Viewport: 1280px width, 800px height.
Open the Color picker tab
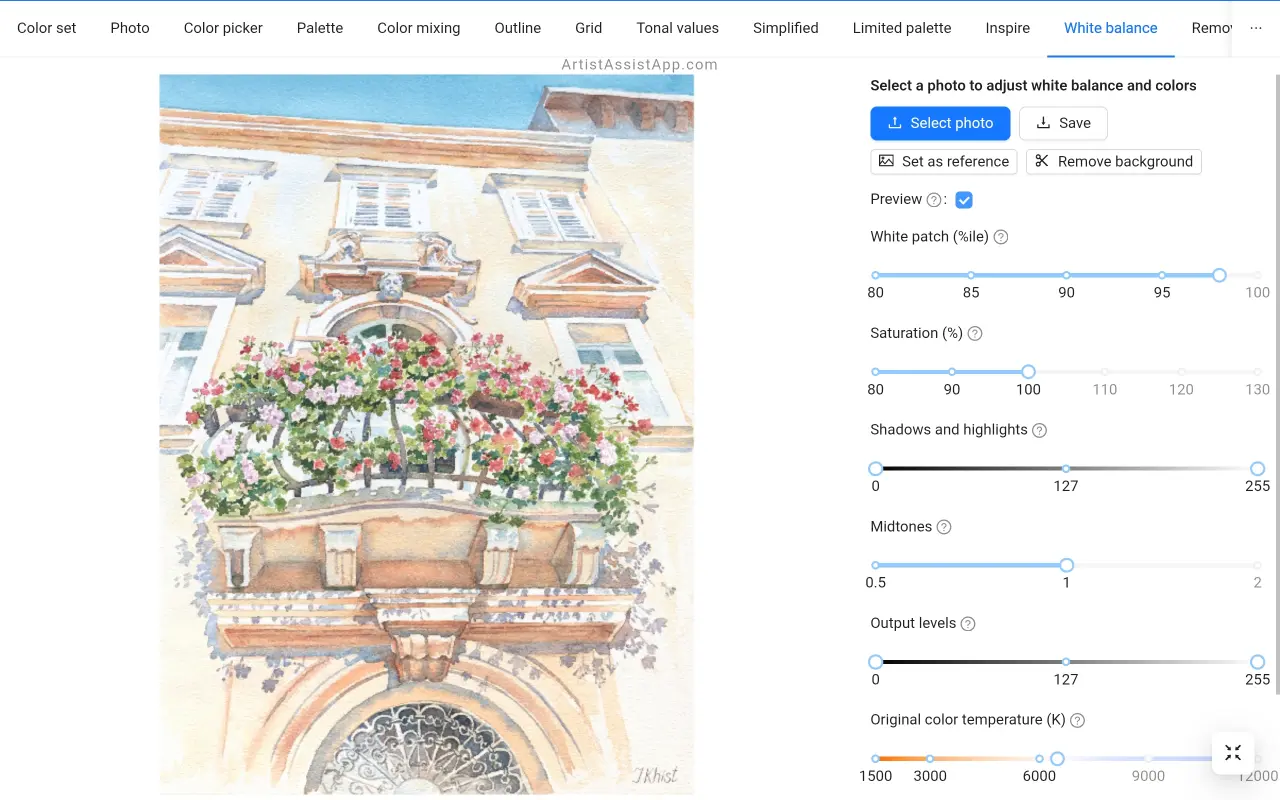click(223, 28)
